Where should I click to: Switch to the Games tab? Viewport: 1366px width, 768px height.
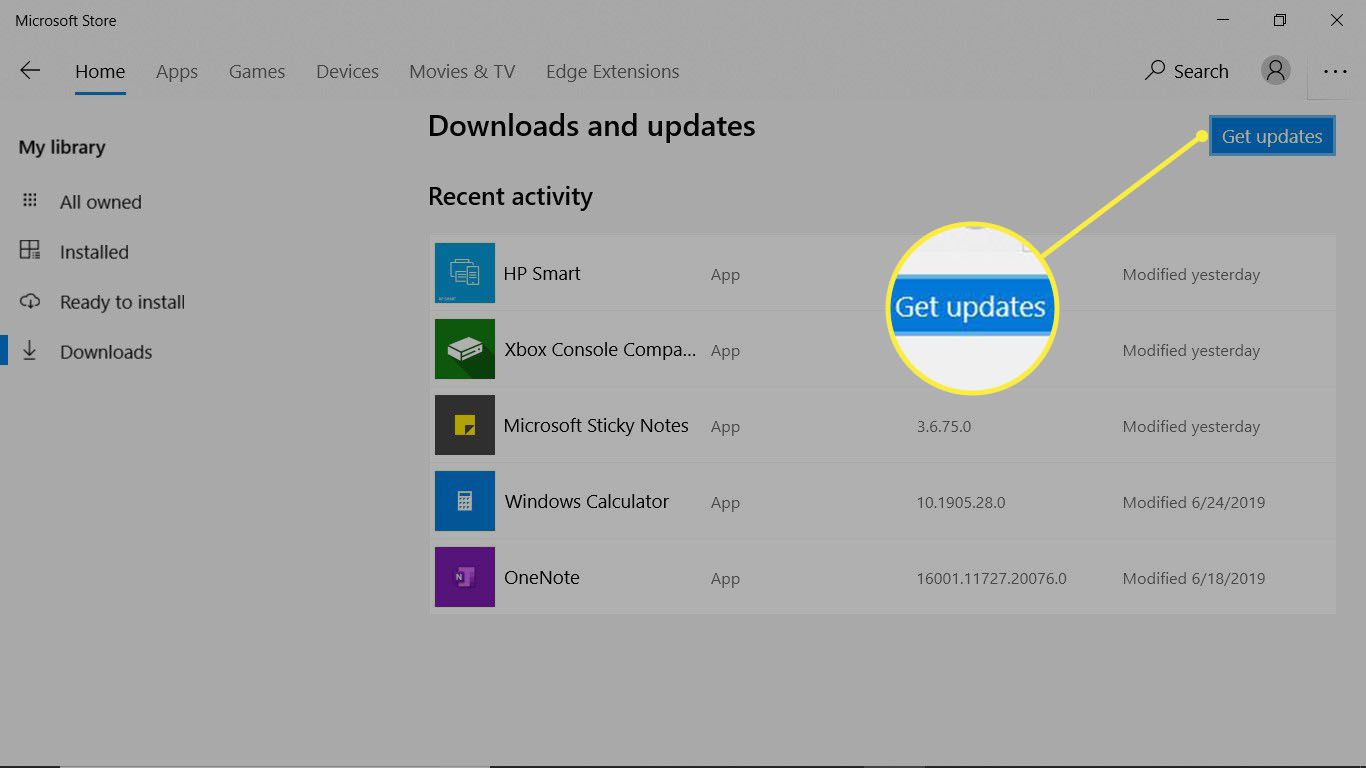click(x=257, y=72)
